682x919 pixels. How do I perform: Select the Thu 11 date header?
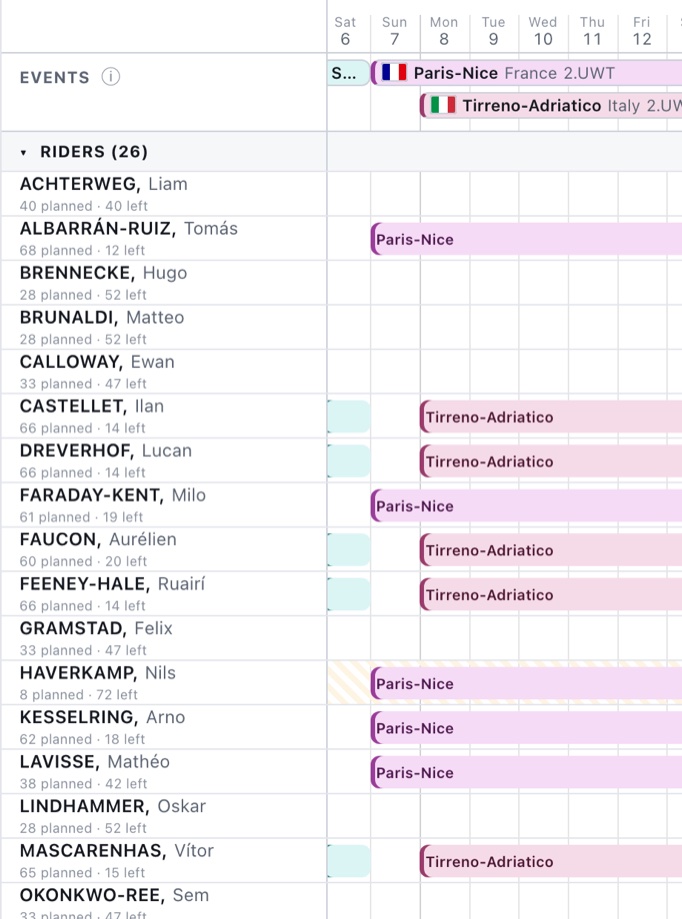click(592, 30)
